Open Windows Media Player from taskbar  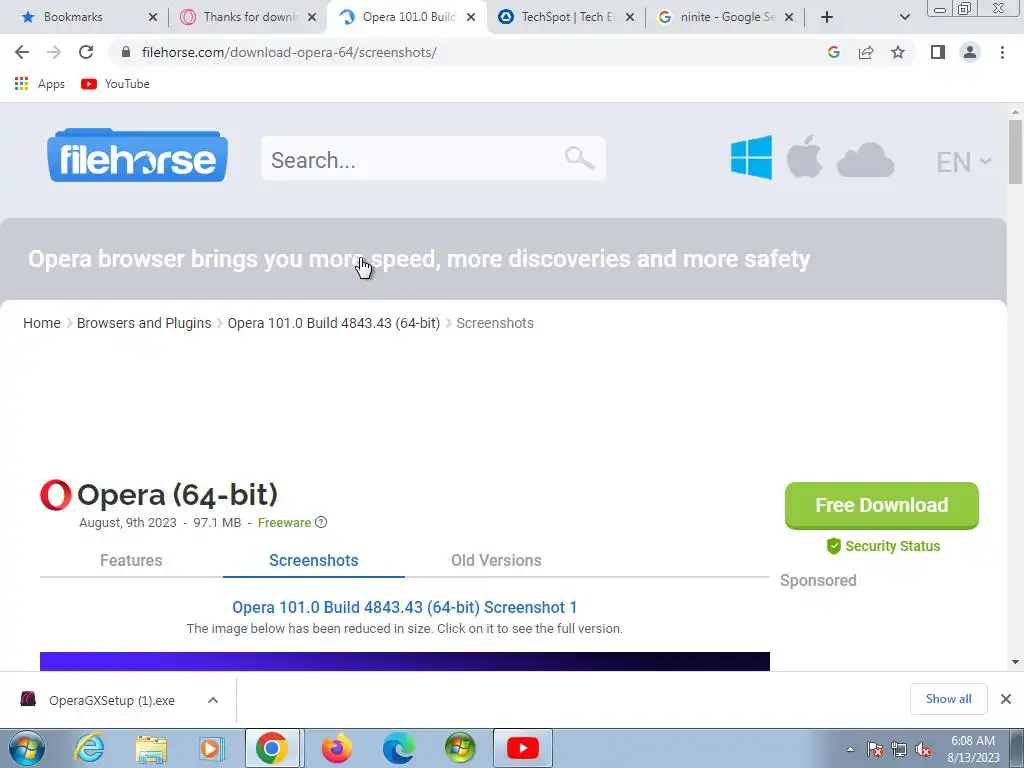(x=210, y=748)
